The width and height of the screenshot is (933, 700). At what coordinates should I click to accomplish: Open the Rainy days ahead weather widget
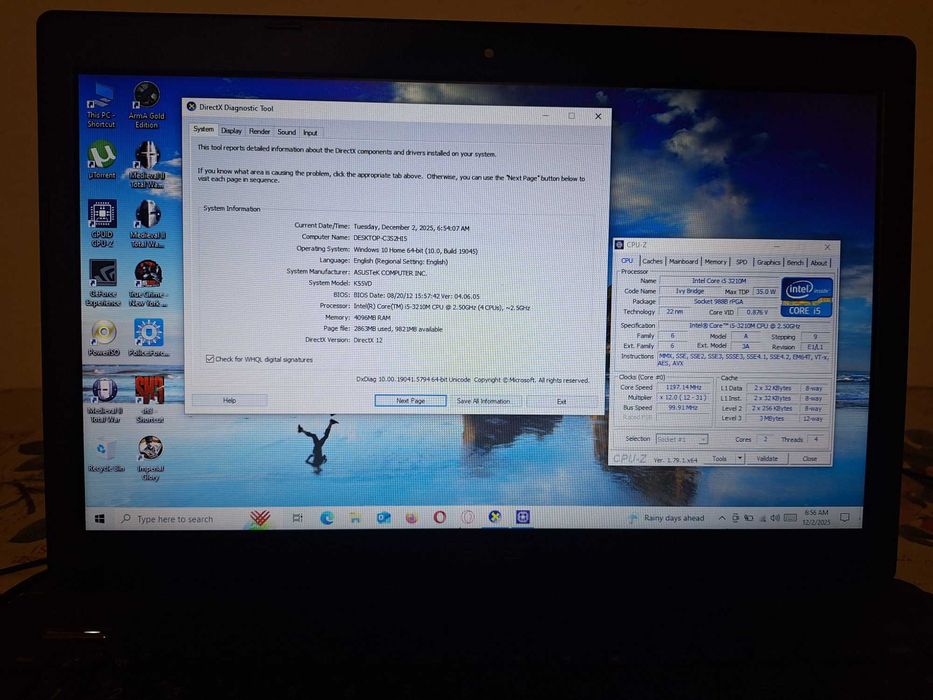tap(666, 518)
